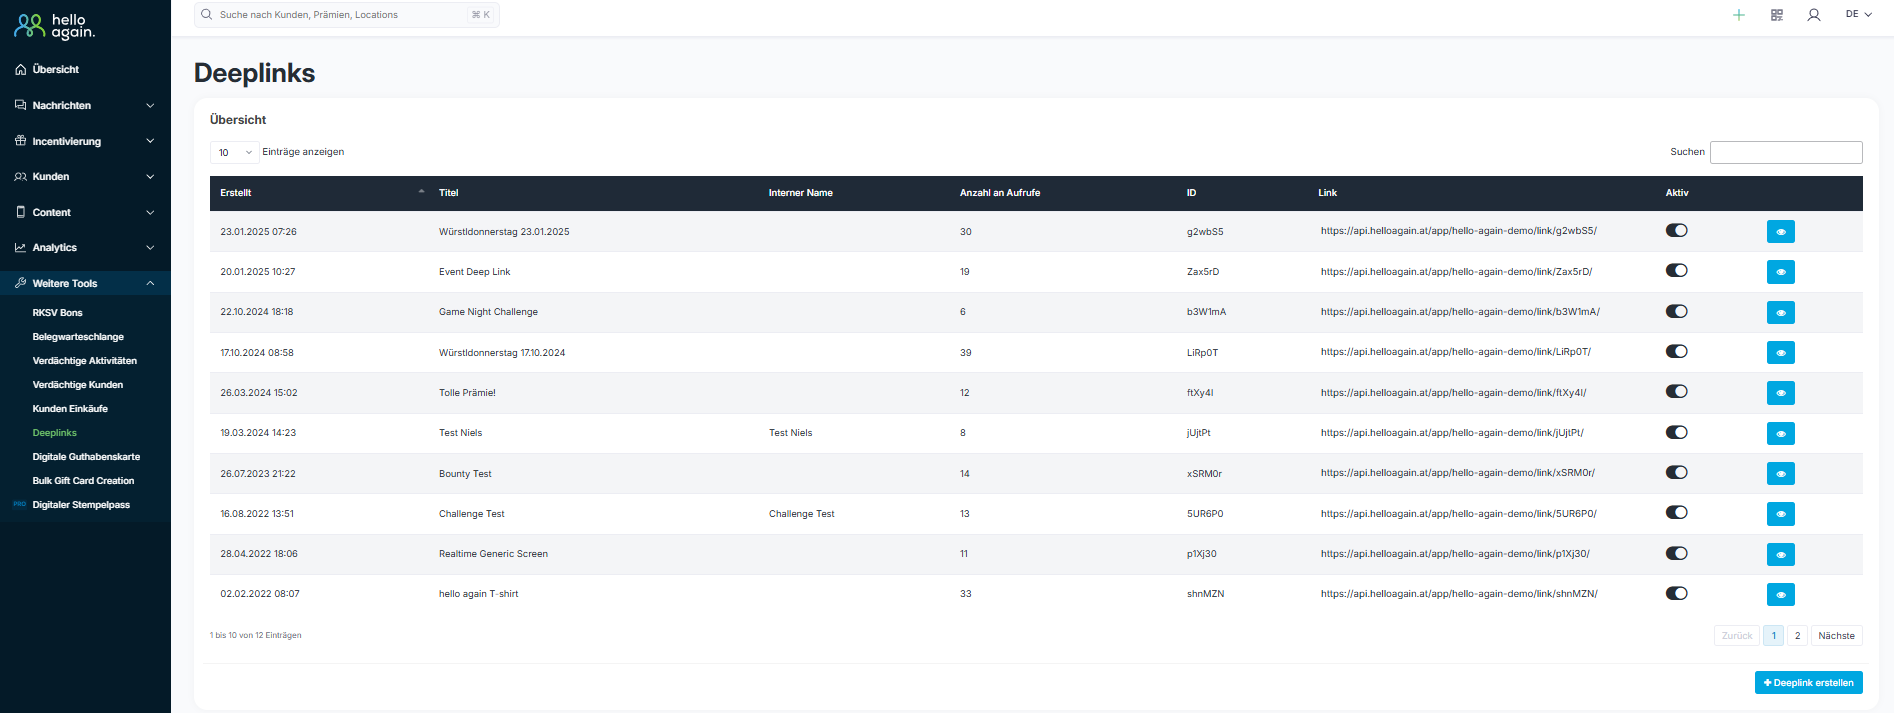Expand the Content menu chevron

pyautogui.click(x=150, y=212)
